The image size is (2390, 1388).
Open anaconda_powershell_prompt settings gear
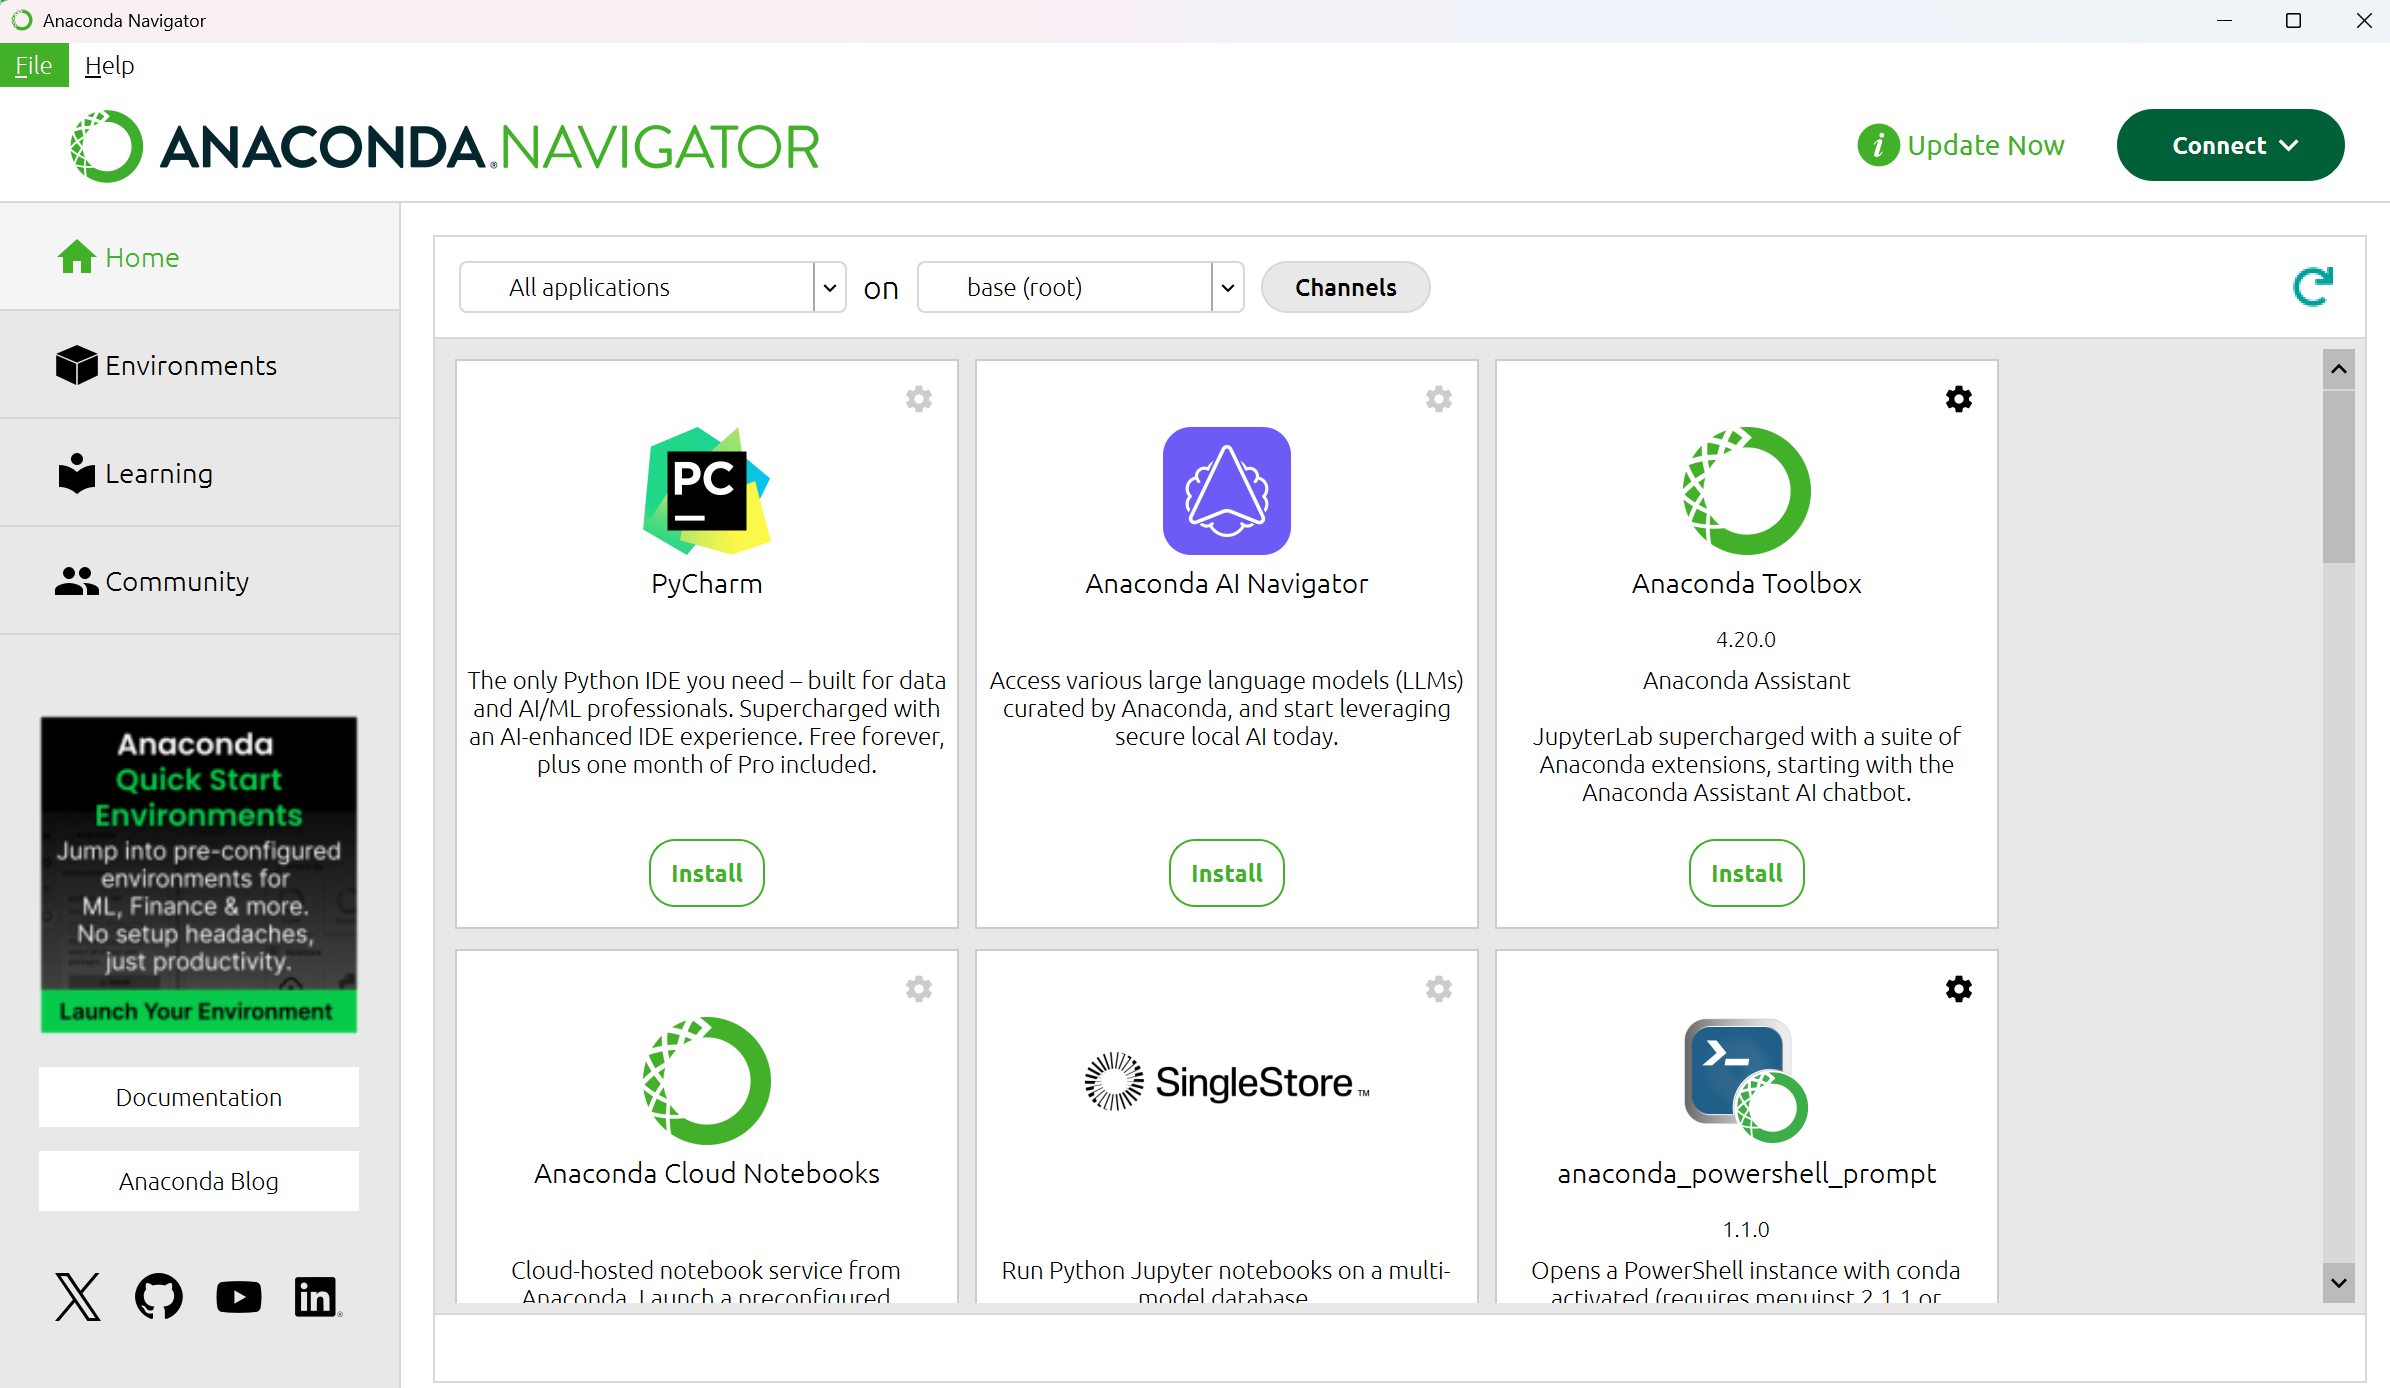click(1959, 989)
